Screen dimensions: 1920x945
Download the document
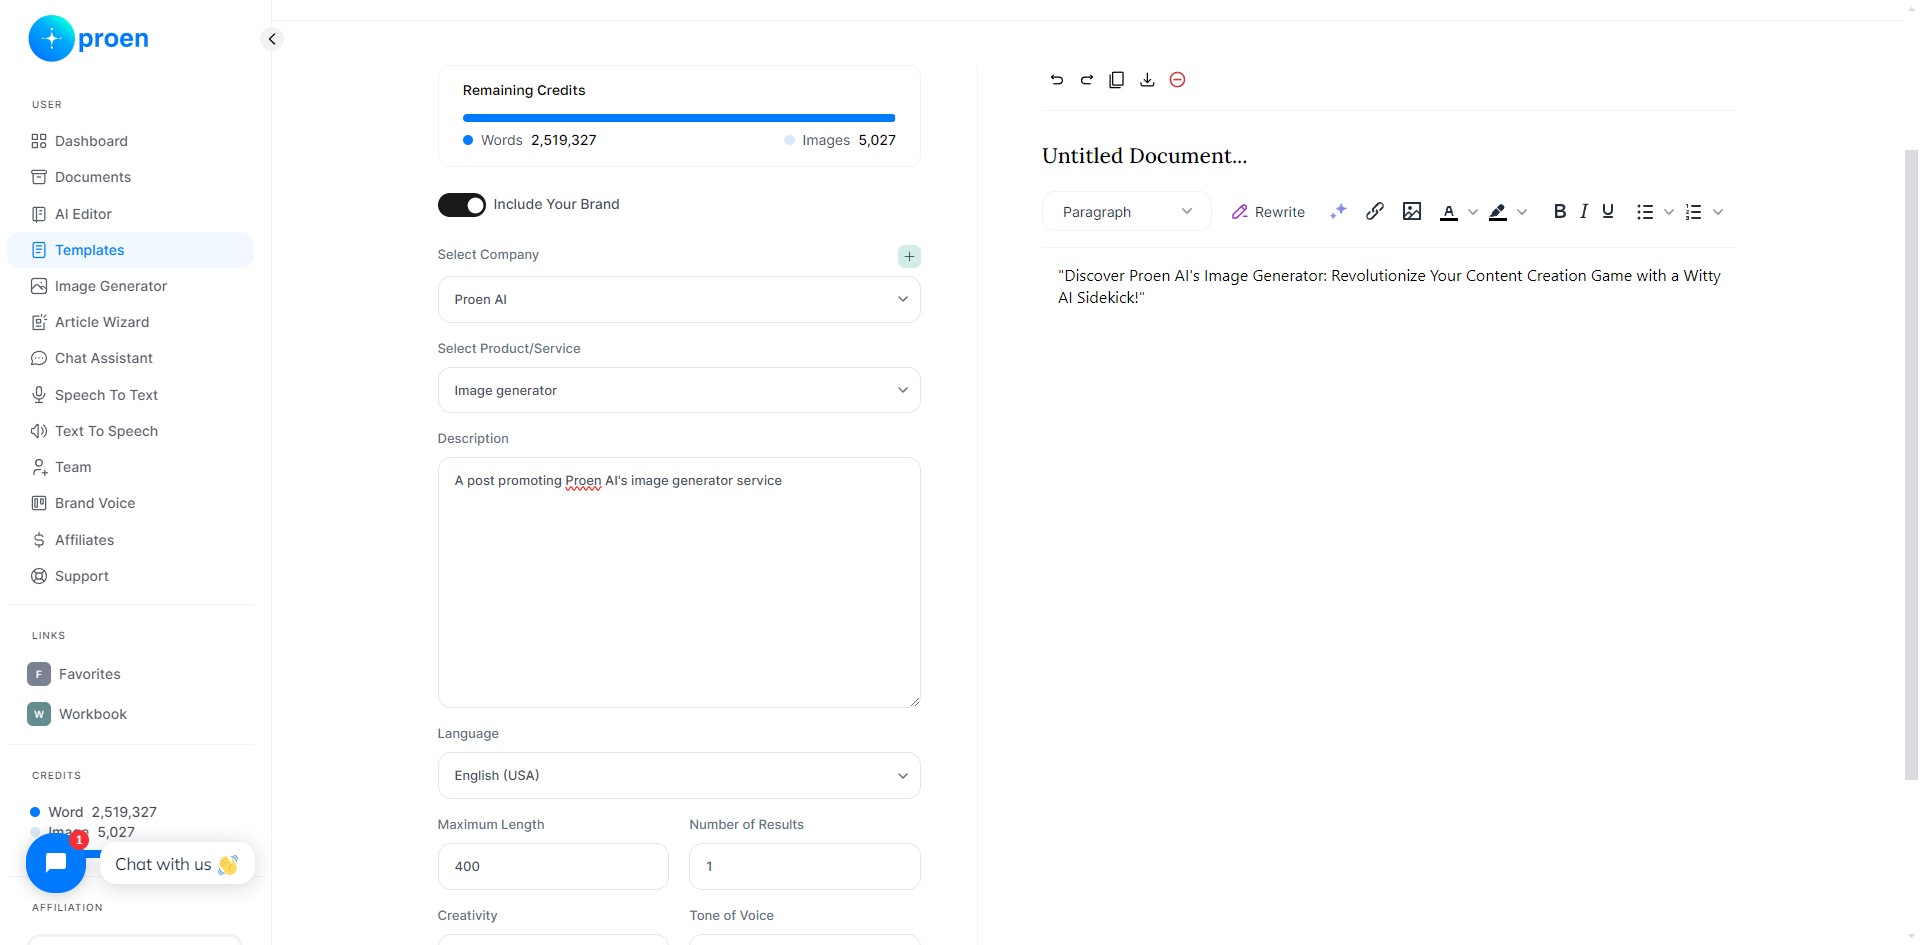(x=1147, y=80)
